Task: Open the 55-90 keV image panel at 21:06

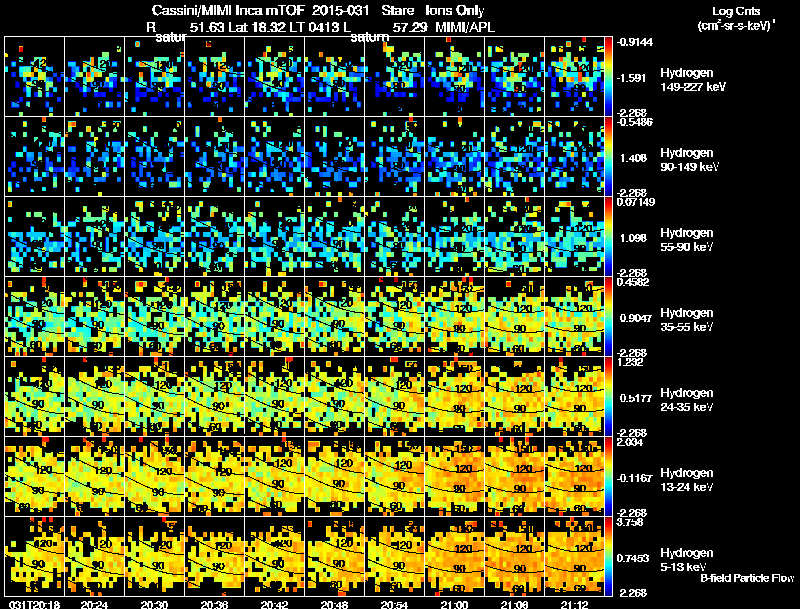Action: 514,237
